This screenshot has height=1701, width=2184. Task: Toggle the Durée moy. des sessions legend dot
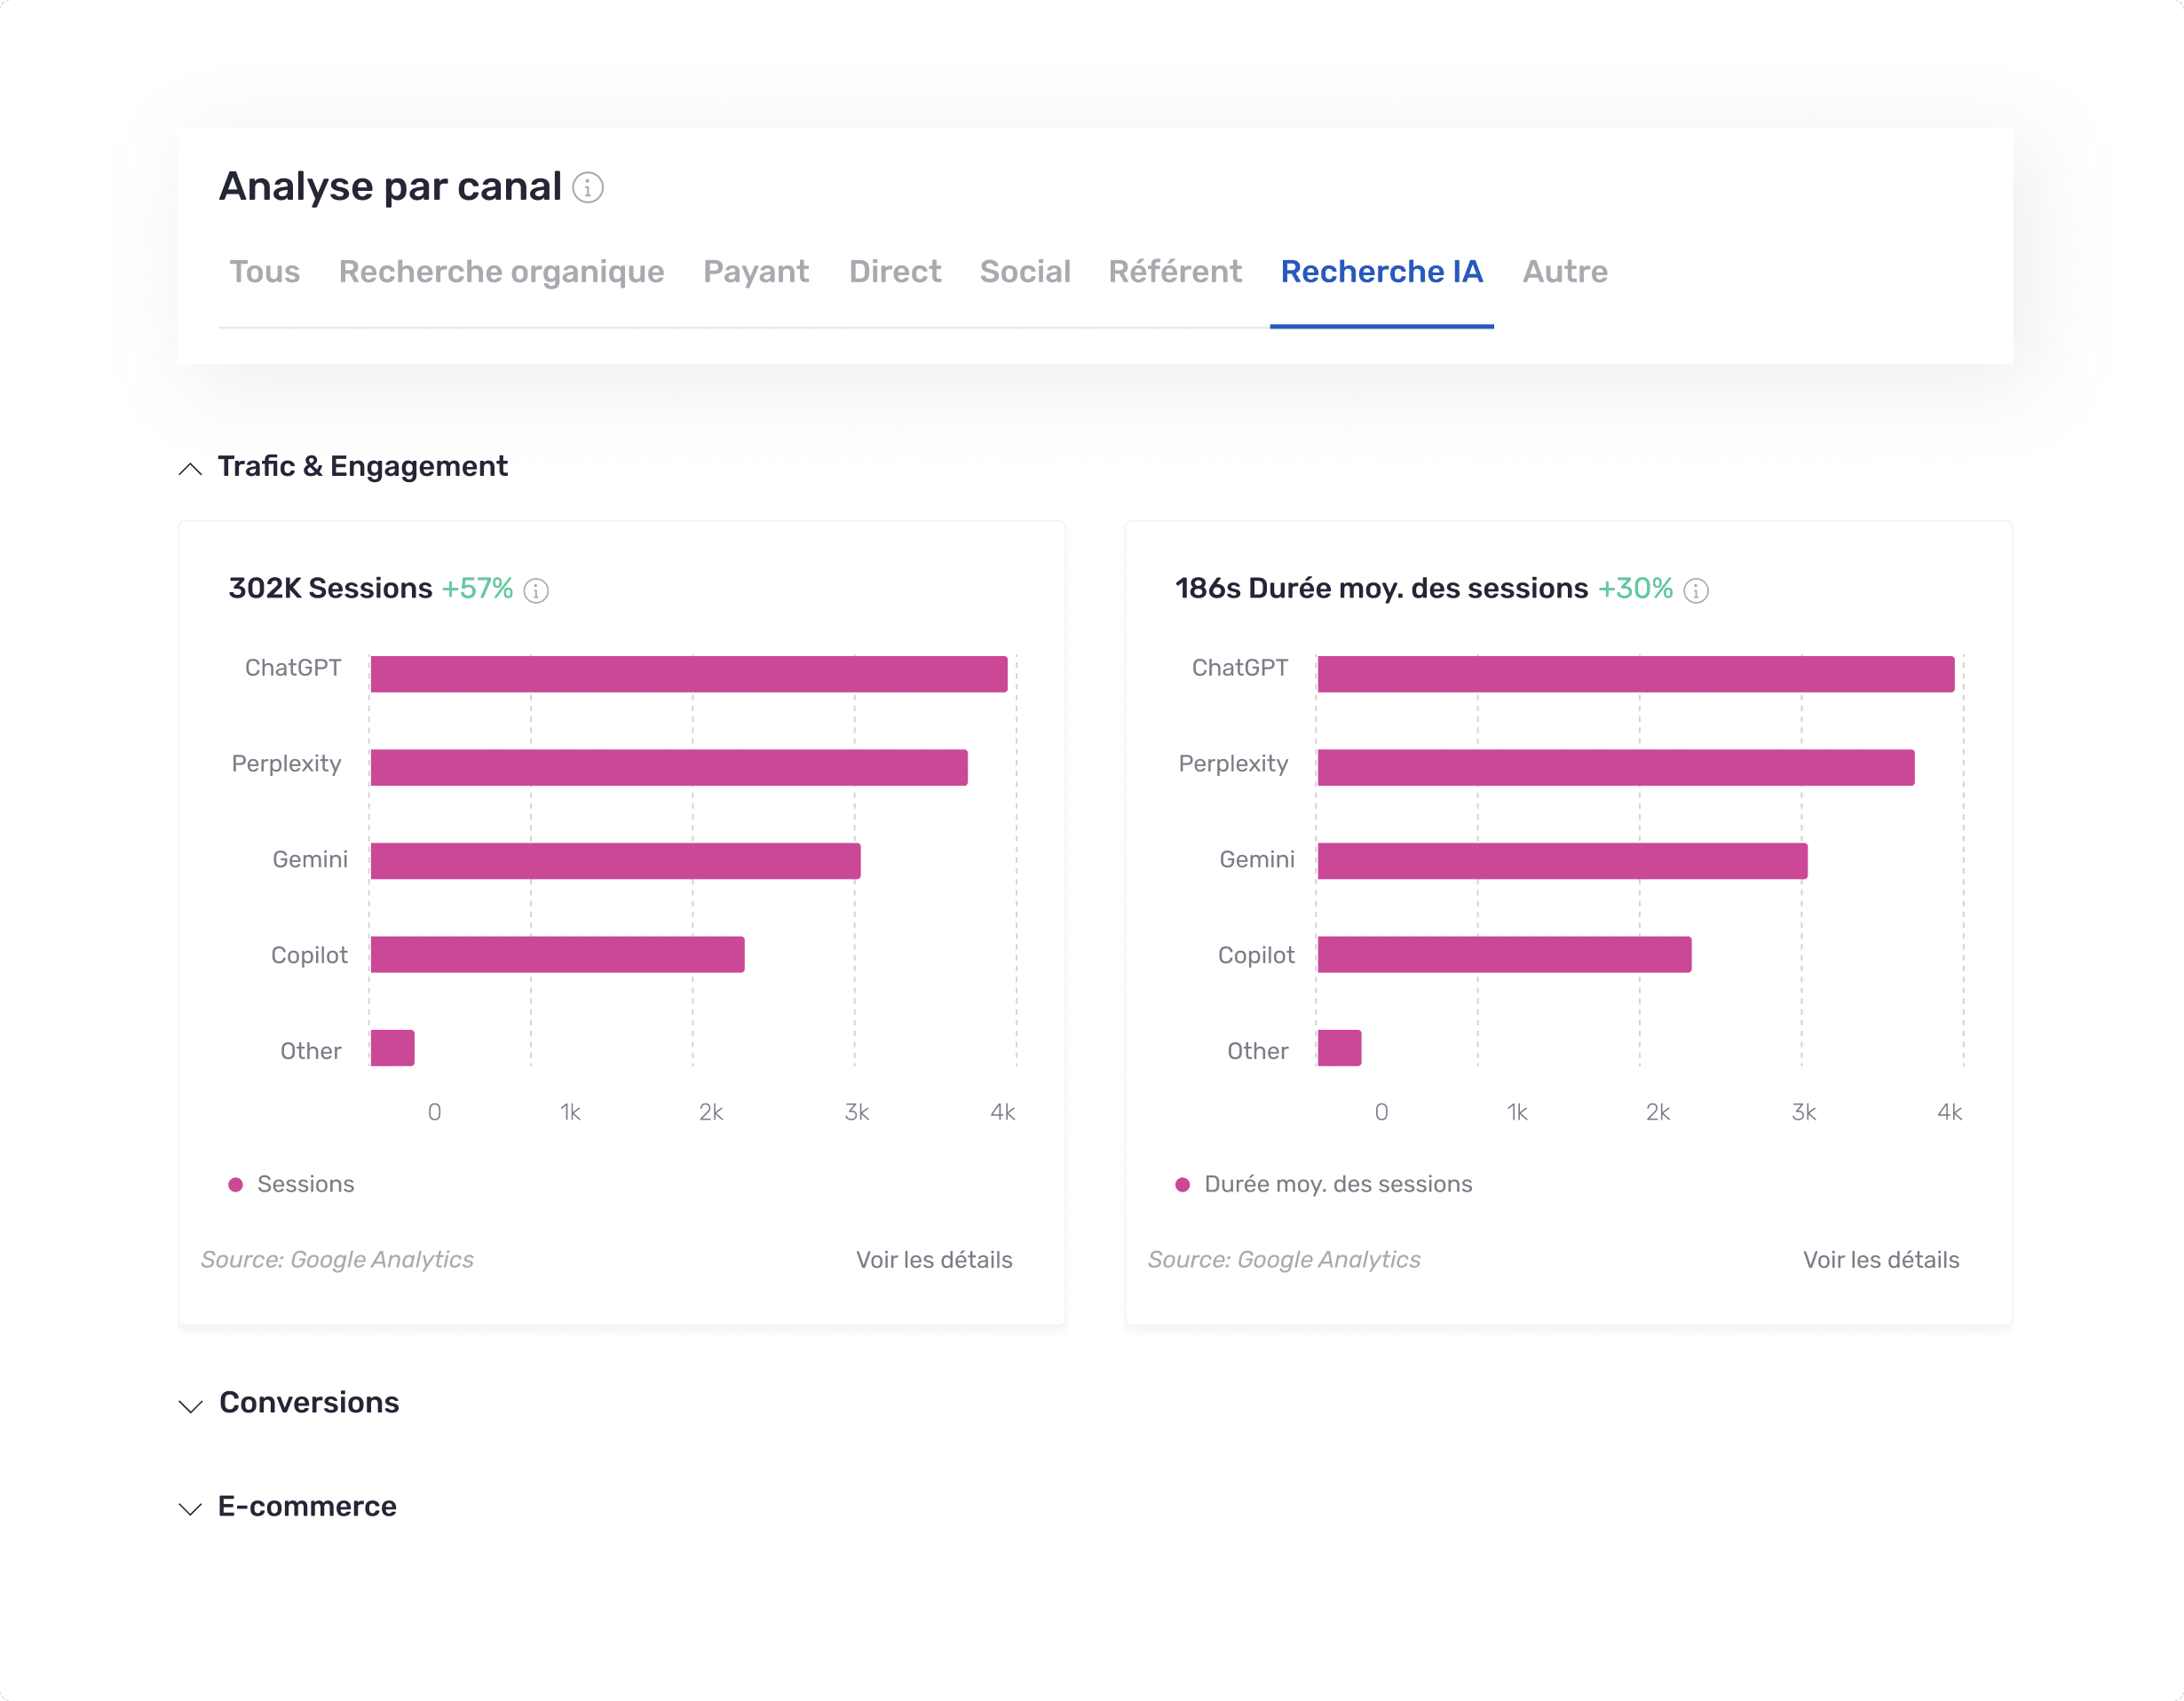tap(1183, 1185)
